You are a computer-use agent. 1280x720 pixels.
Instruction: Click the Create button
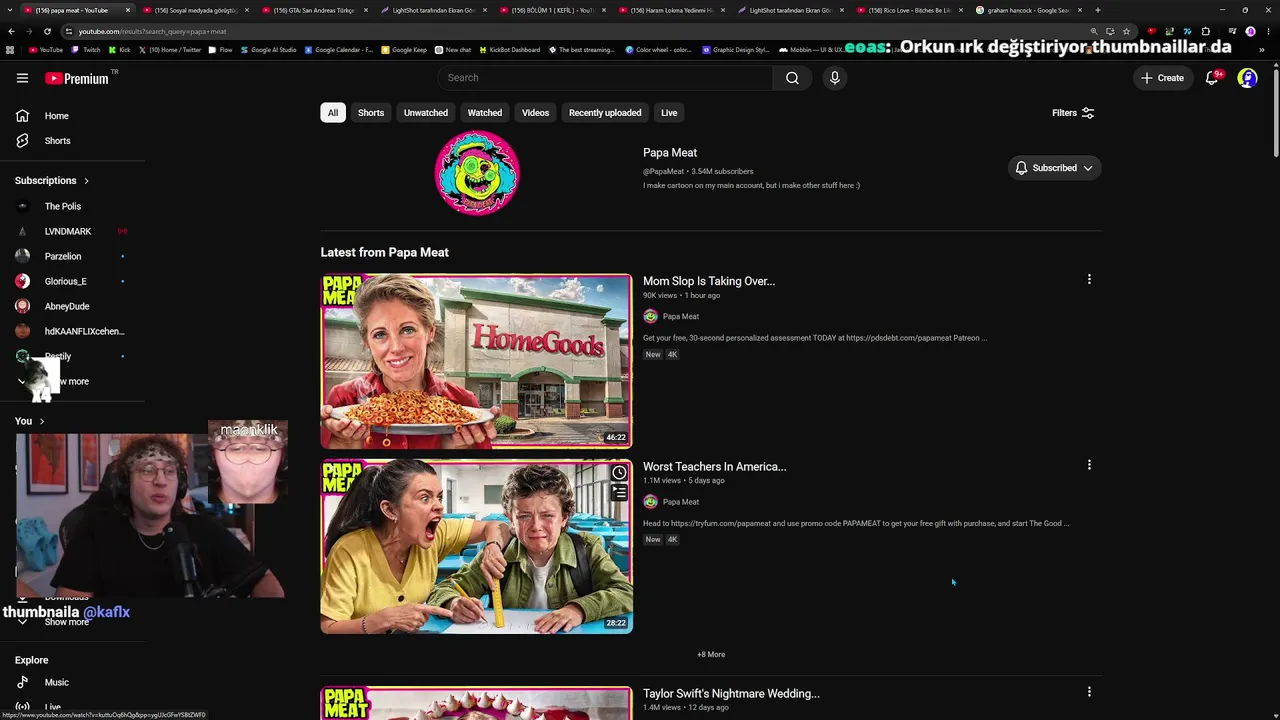click(1163, 78)
